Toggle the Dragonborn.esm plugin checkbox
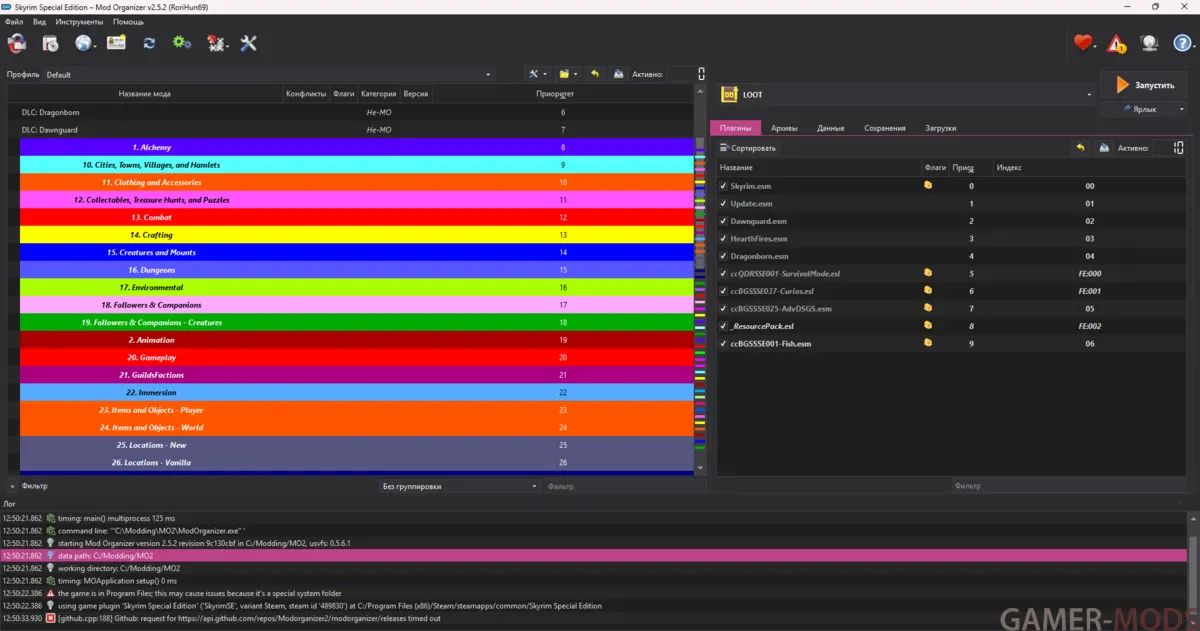 (724, 256)
